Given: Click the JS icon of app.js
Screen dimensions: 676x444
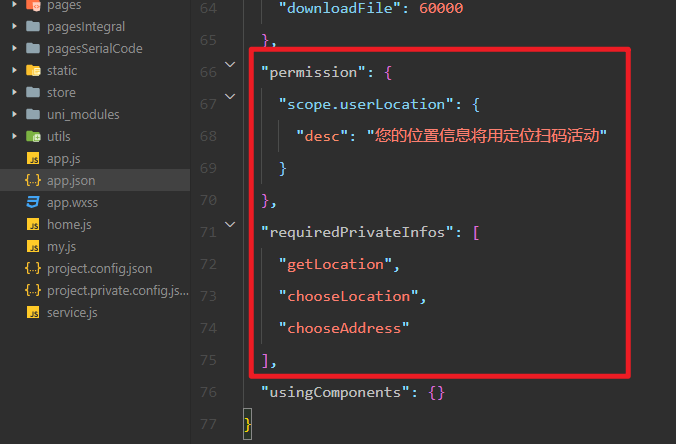Looking at the screenshot, I should pos(33,159).
